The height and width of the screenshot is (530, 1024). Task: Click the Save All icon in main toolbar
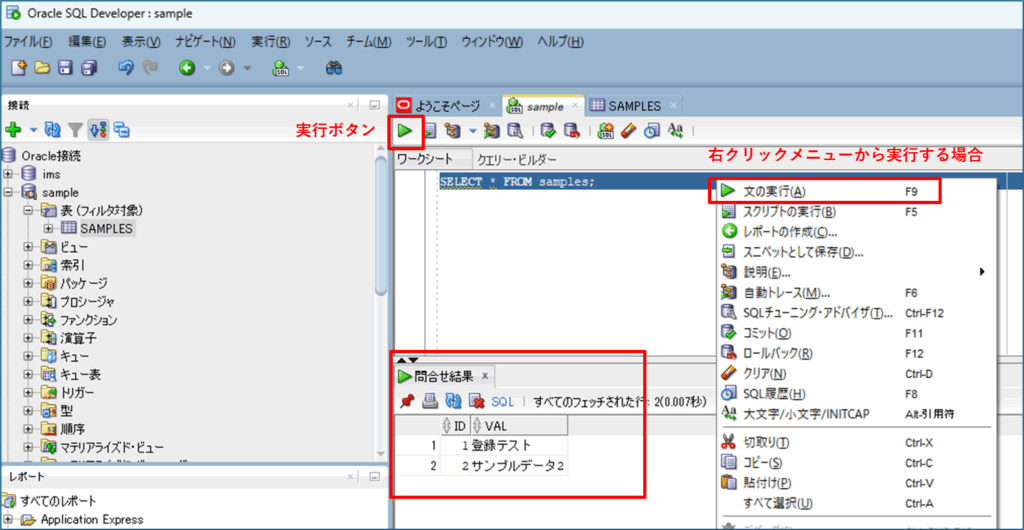[x=89, y=68]
